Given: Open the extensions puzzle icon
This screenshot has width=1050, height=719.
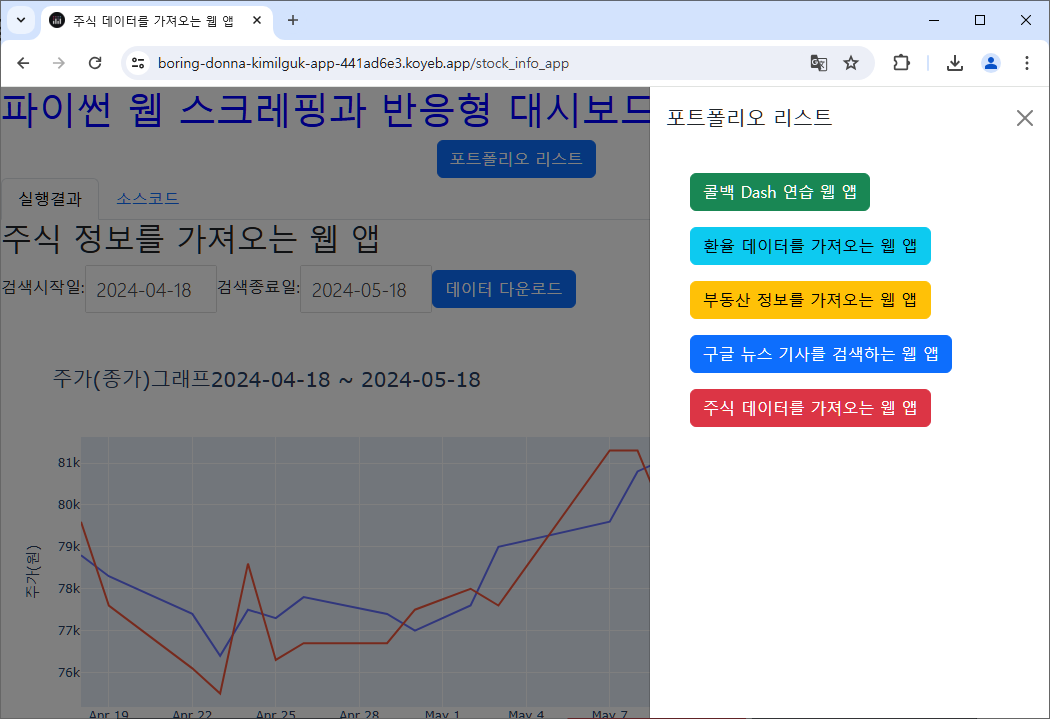Looking at the screenshot, I should click(x=901, y=63).
